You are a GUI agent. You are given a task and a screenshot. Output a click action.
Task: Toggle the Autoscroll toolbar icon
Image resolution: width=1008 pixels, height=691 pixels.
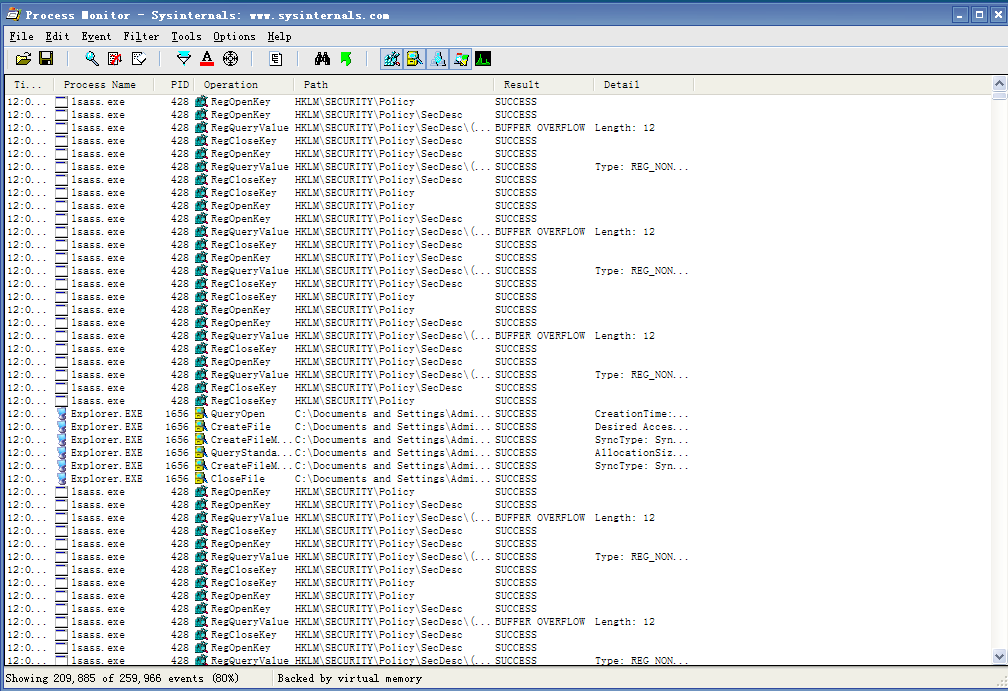pos(115,59)
